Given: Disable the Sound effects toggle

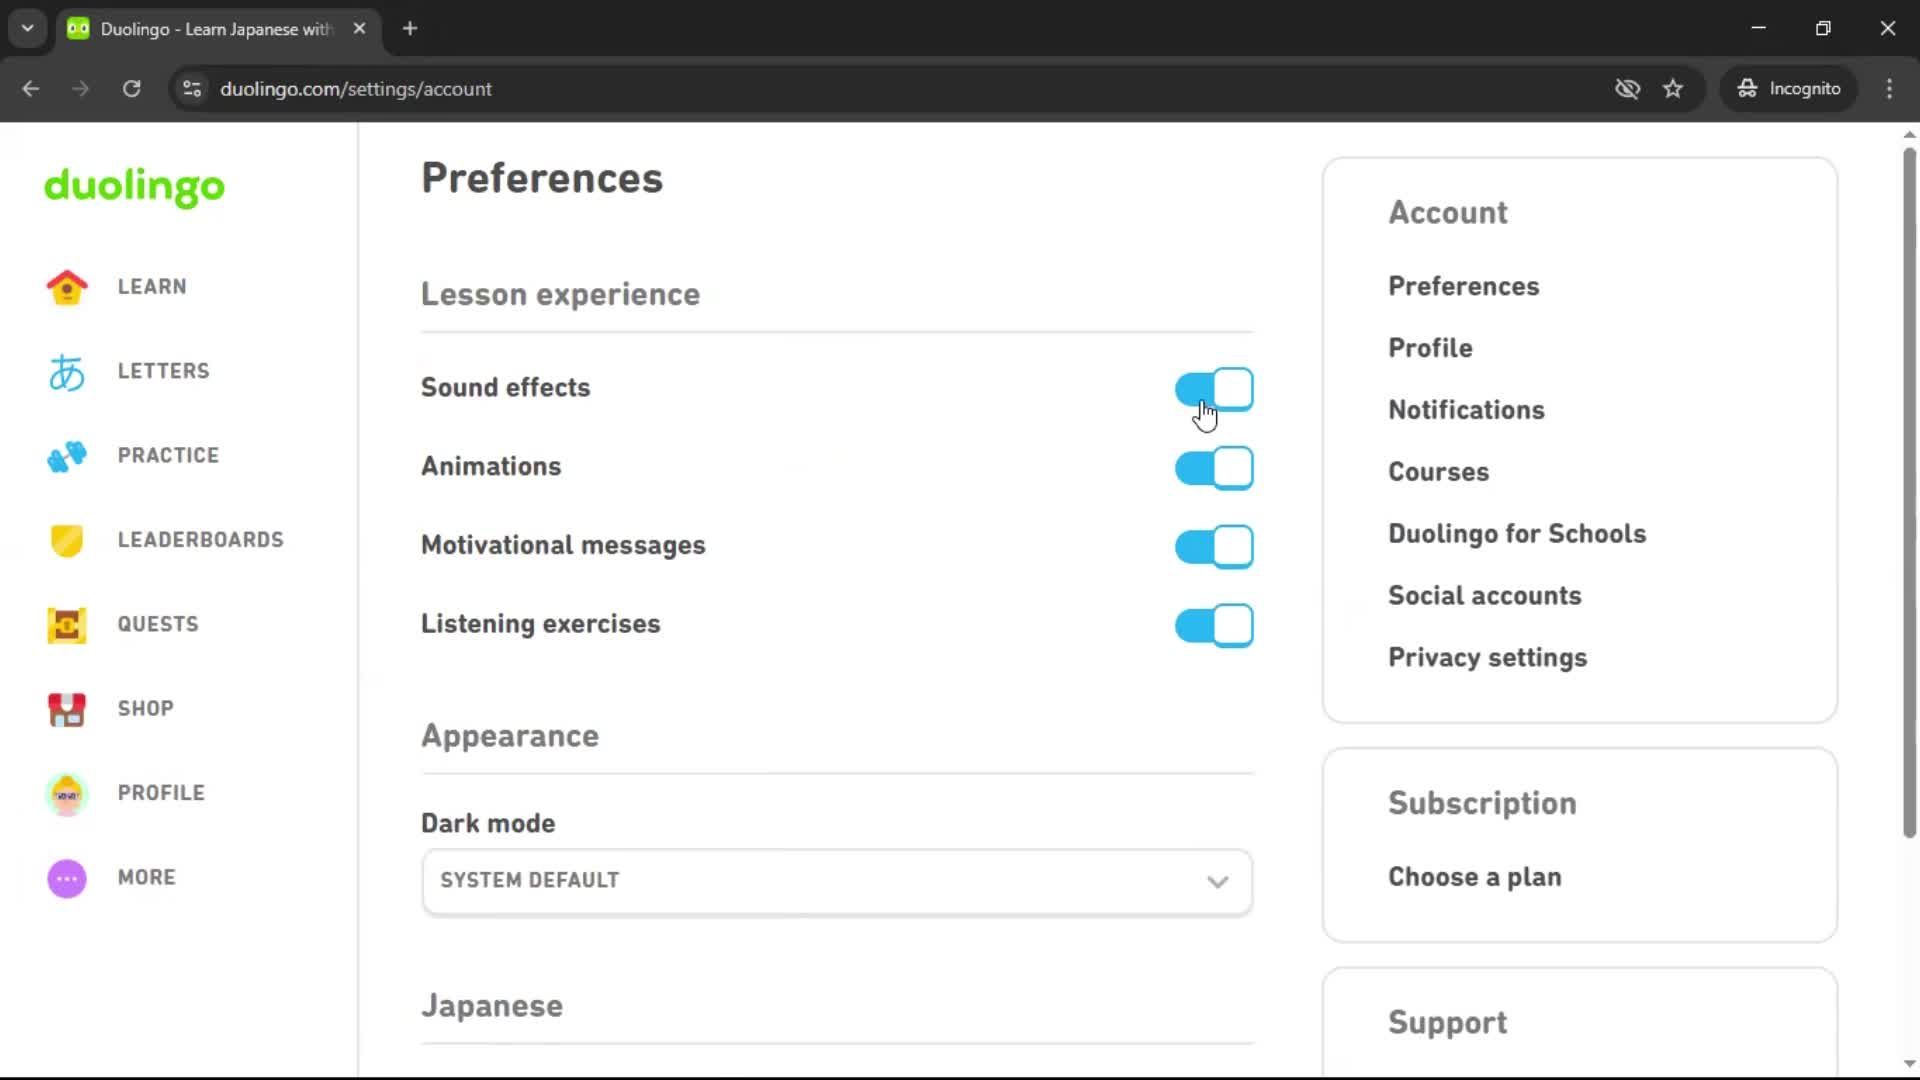Looking at the screenshot, I should [1213, 389].
